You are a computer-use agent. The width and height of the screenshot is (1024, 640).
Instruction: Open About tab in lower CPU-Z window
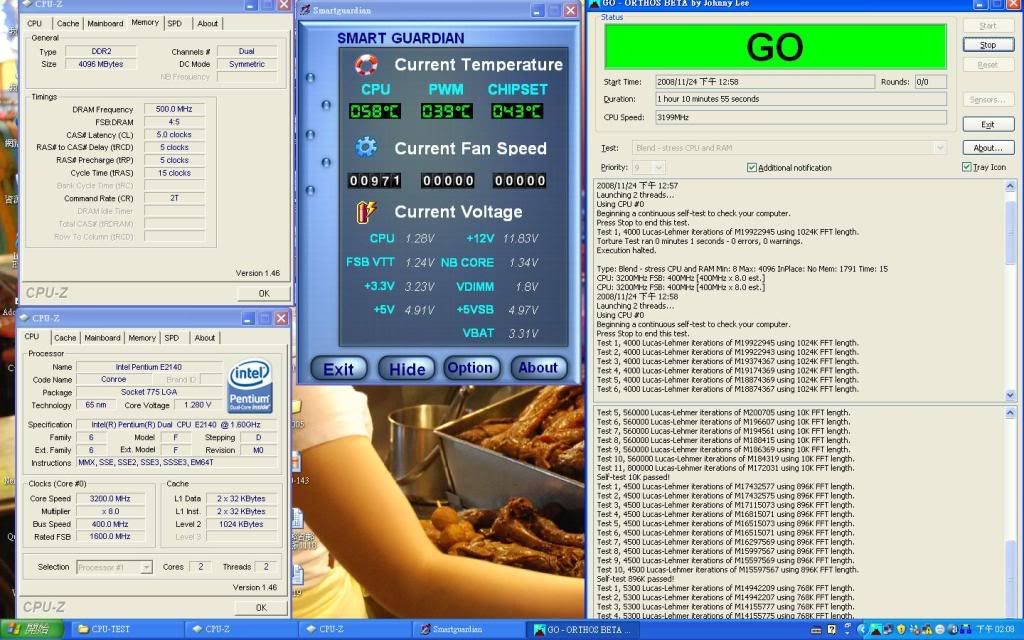click(x=204, y=338)
